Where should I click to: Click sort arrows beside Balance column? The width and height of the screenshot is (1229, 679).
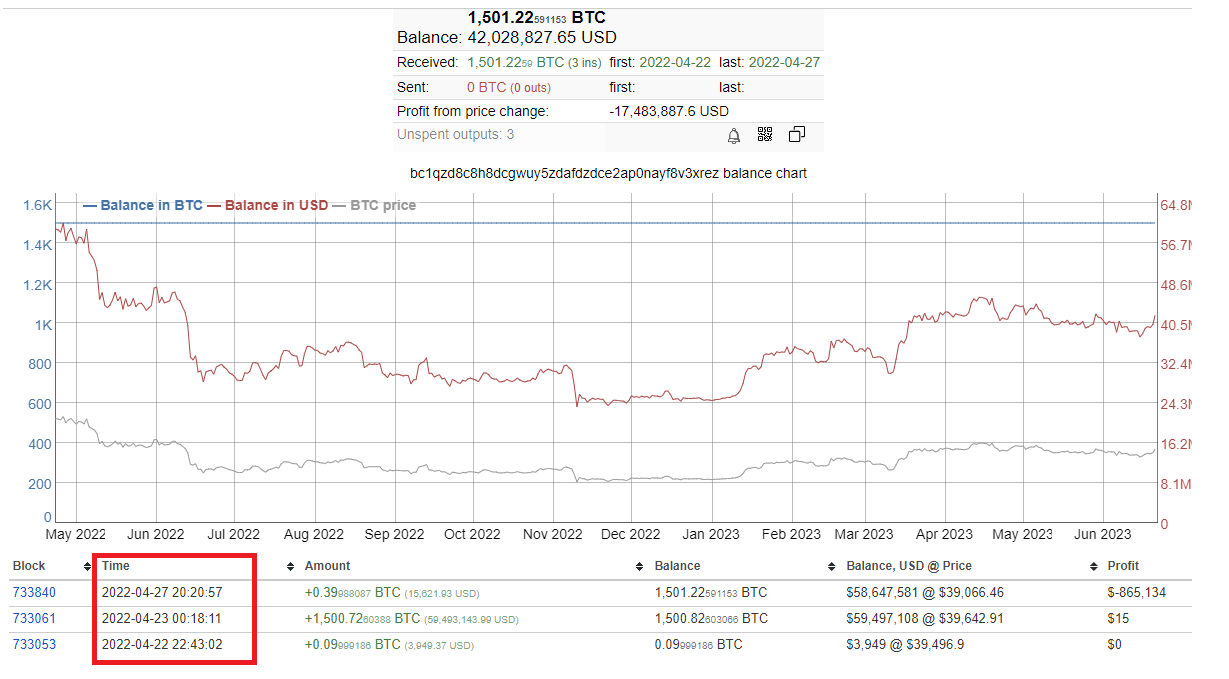tap(832, 567)
